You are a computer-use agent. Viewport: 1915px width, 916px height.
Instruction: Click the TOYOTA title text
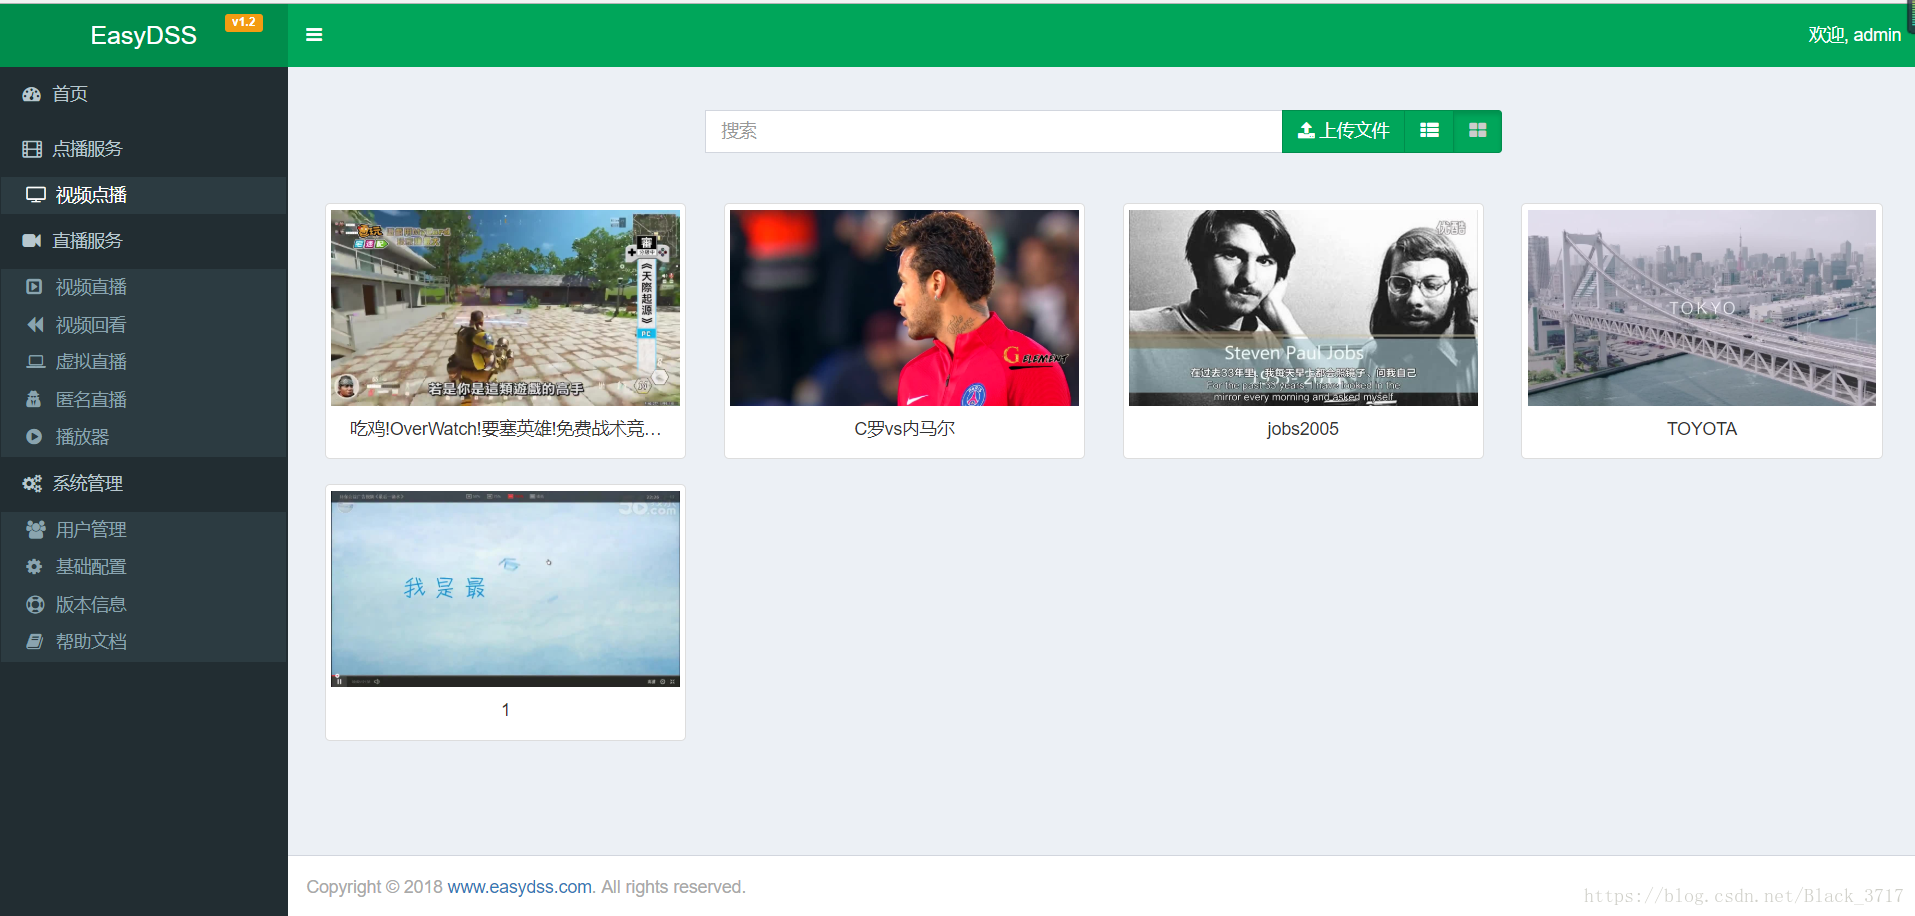1702,429
